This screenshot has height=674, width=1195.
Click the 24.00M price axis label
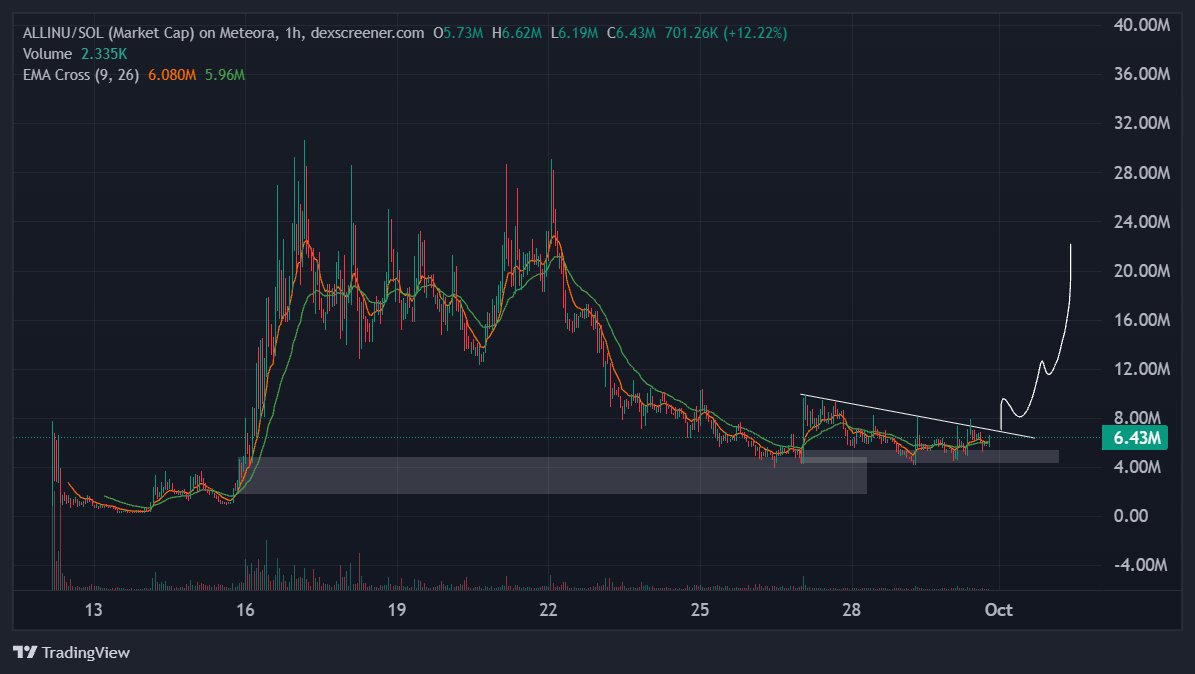point(1141,221)
